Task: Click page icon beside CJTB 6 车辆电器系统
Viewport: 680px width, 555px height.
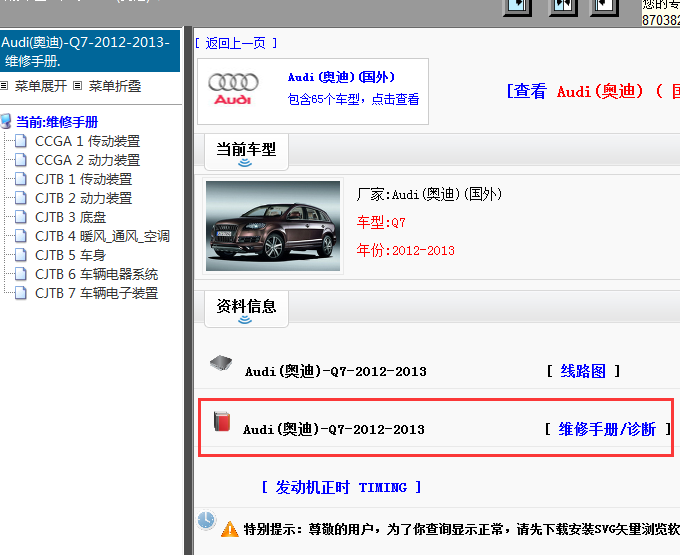Action: pyautogui.click(x=20, y=274)
